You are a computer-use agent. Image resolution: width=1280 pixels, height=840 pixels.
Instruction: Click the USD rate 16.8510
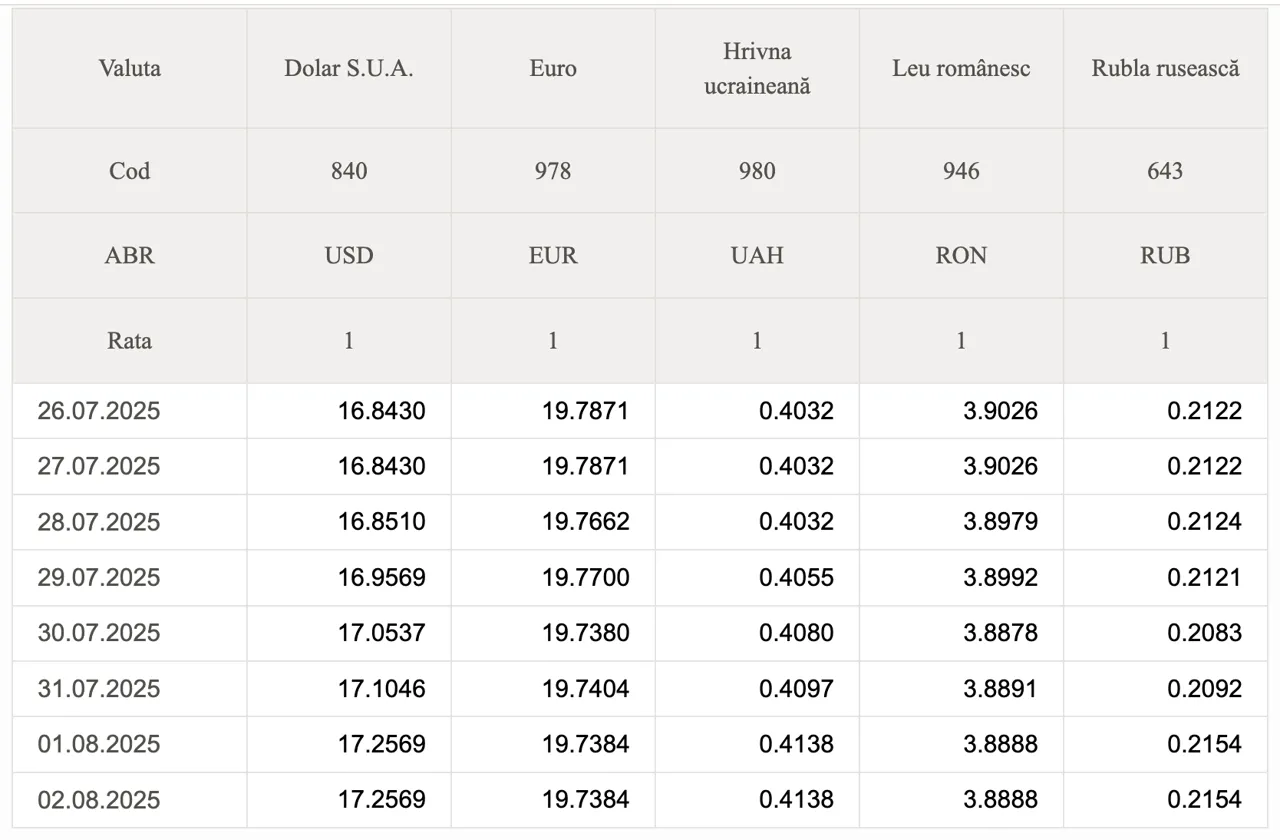381,522
